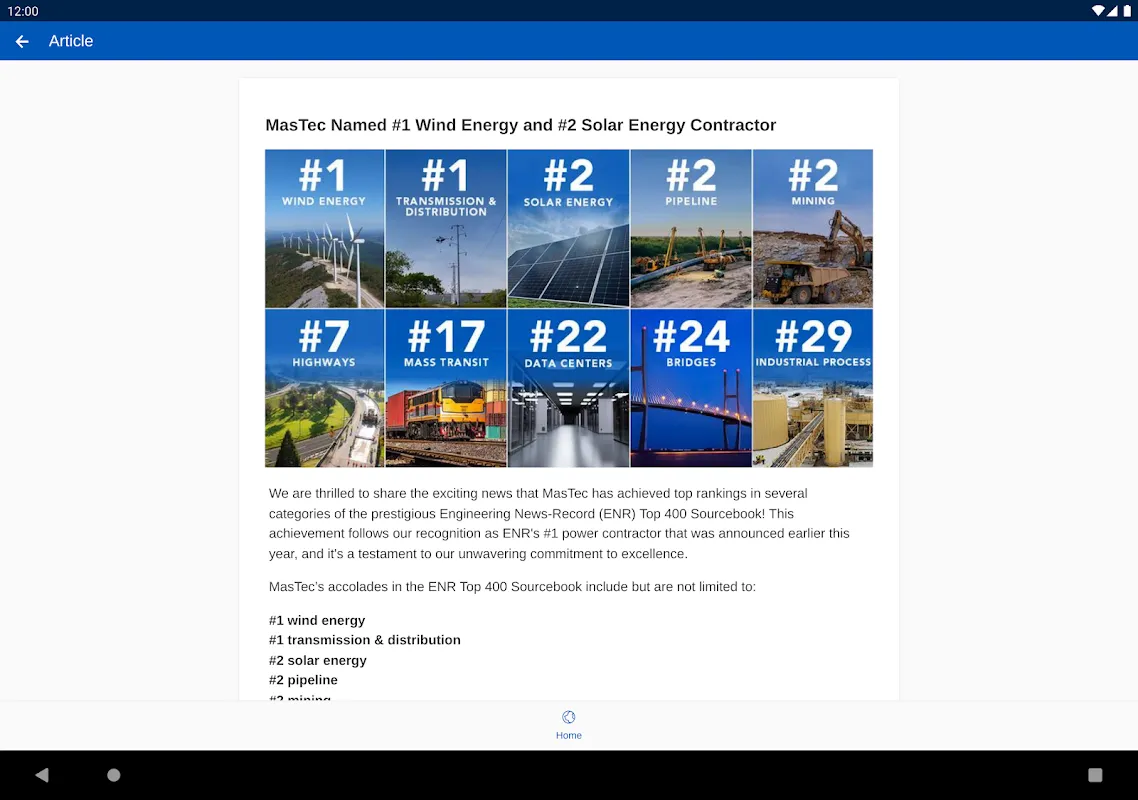Select the line "MasTec's accolades in the ENR"

click(x=512, y=587)
